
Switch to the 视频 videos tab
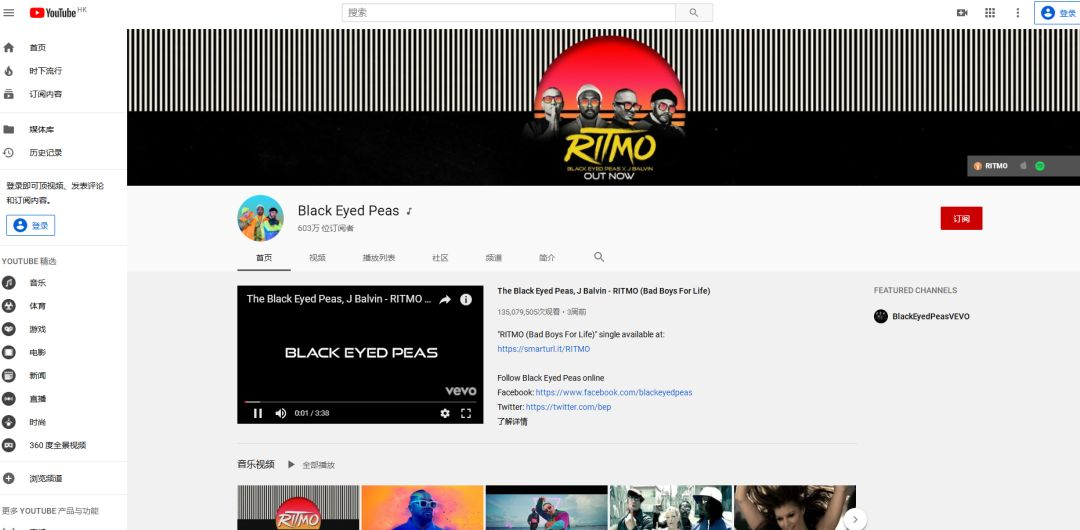click(x=318, y=258)
